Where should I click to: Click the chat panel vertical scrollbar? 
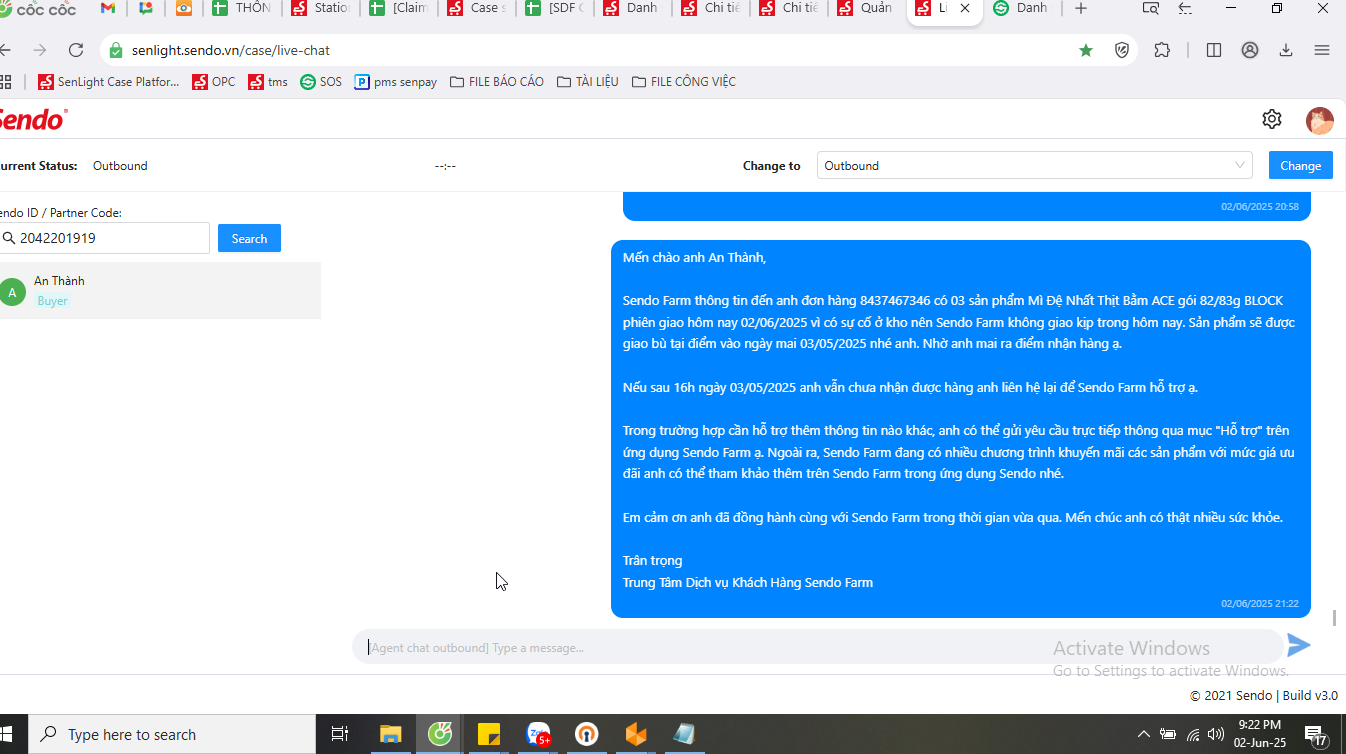1334,617
